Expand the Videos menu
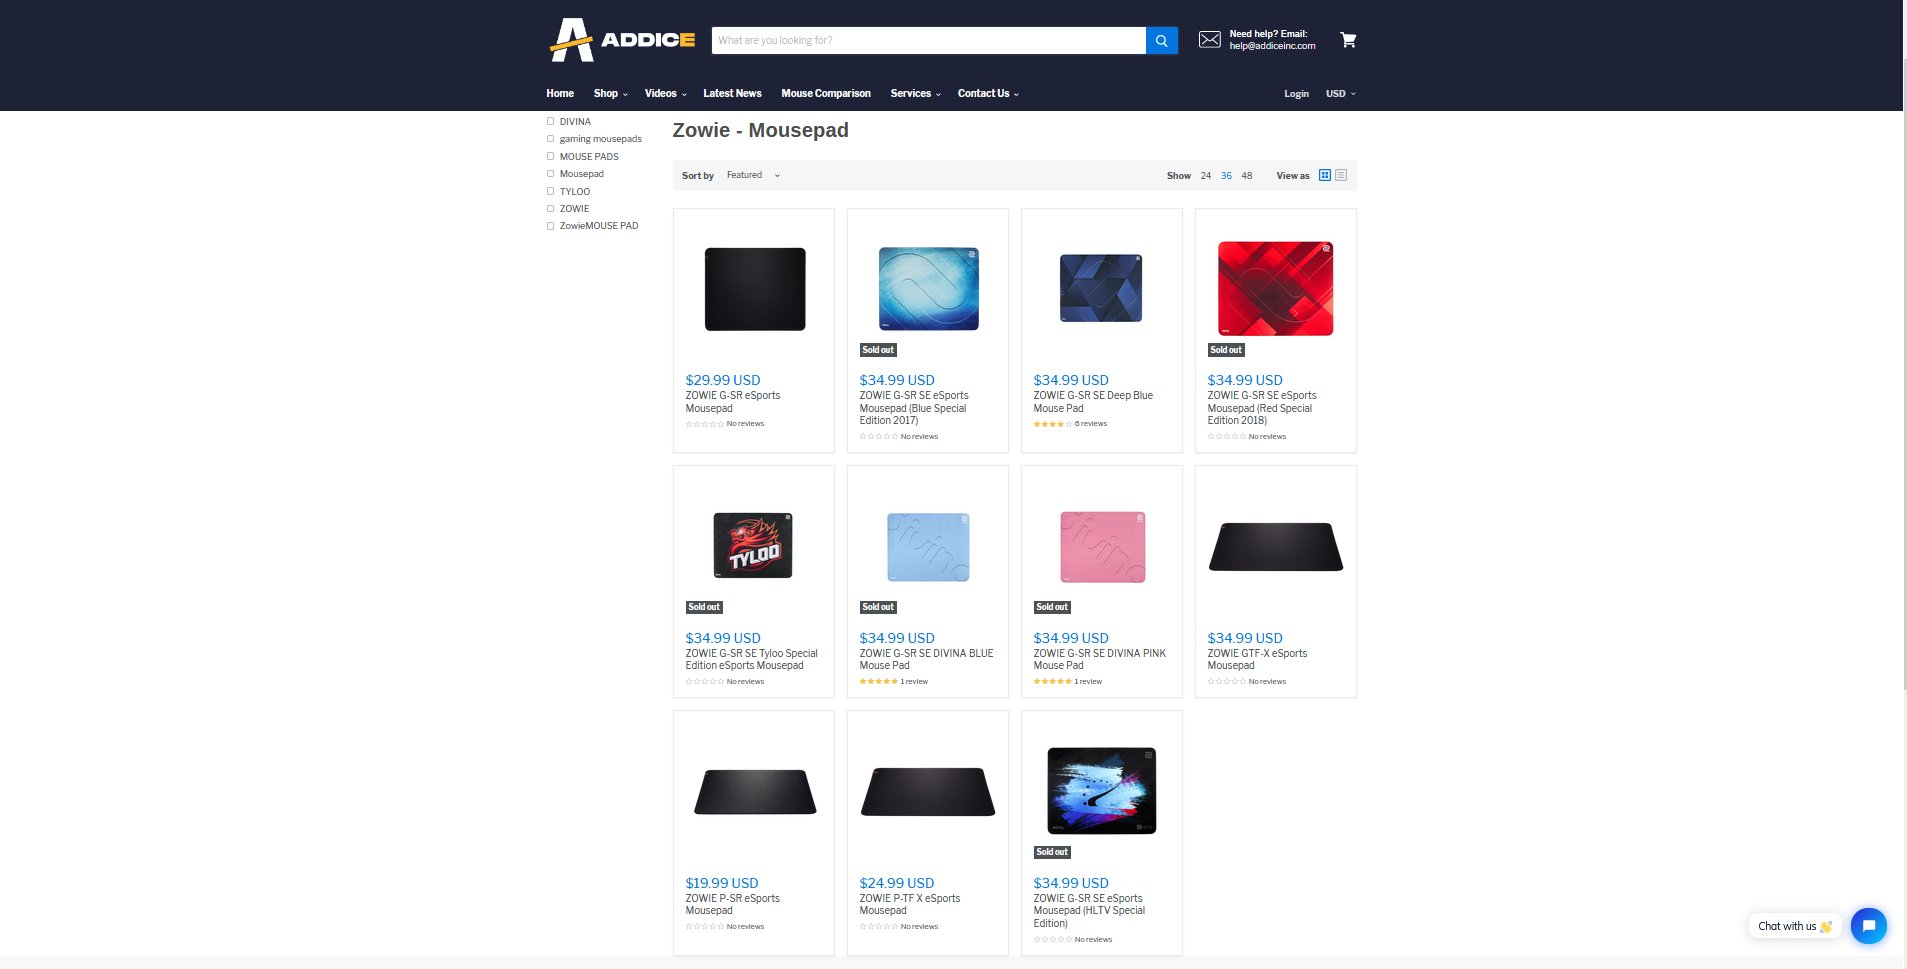1907x969 pixels. [665, 93]
